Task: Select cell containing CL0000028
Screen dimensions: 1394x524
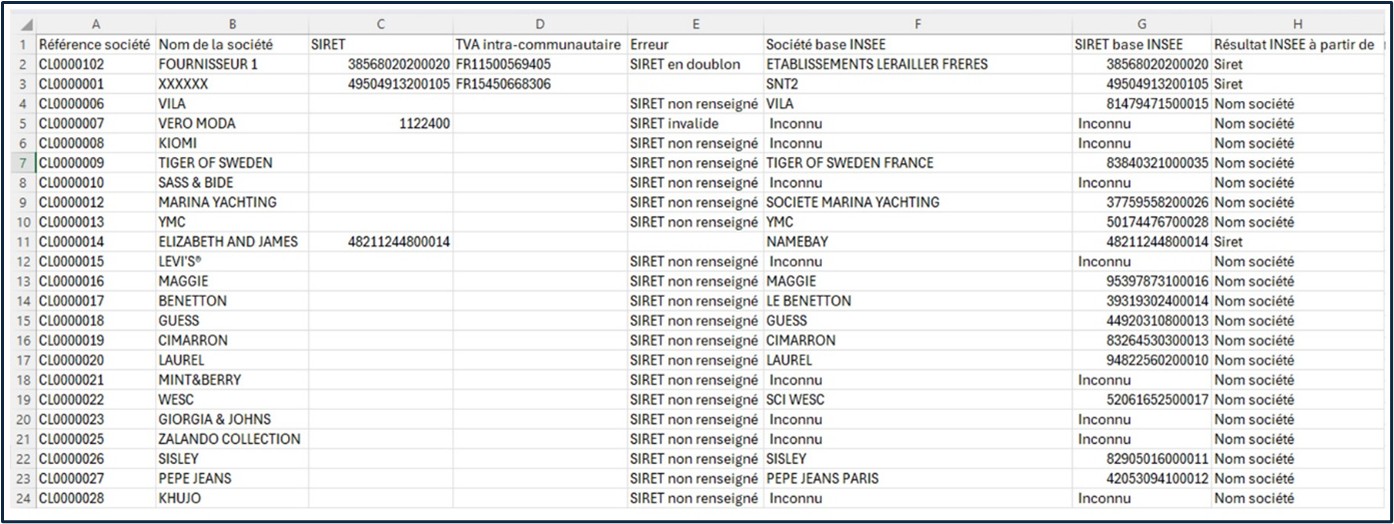Action: pos(95,498)
